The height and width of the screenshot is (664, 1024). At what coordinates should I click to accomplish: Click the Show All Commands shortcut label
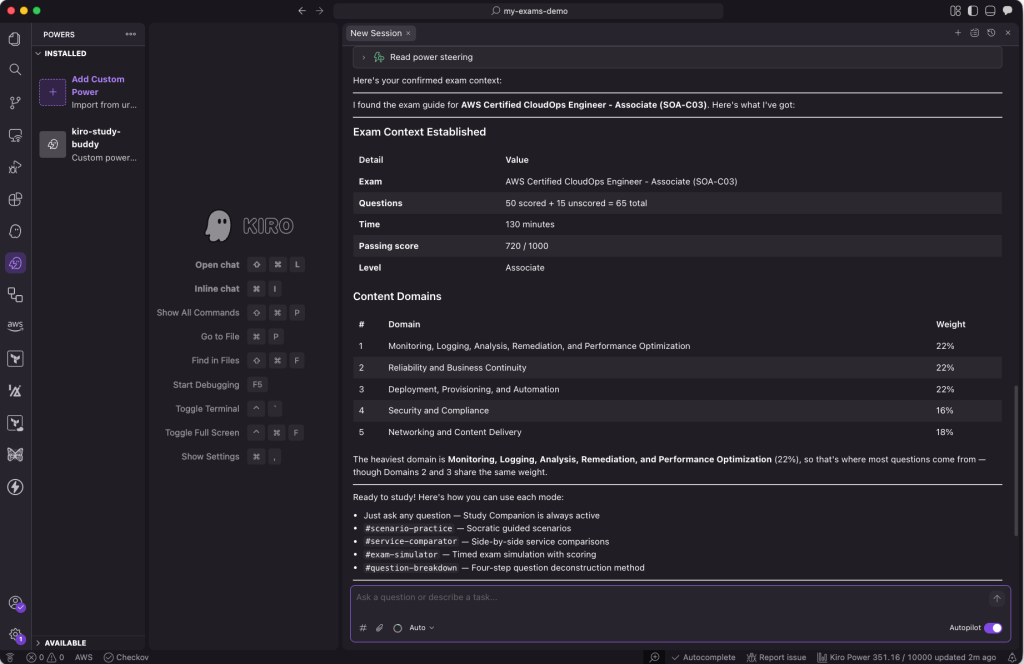coord(198,313)
